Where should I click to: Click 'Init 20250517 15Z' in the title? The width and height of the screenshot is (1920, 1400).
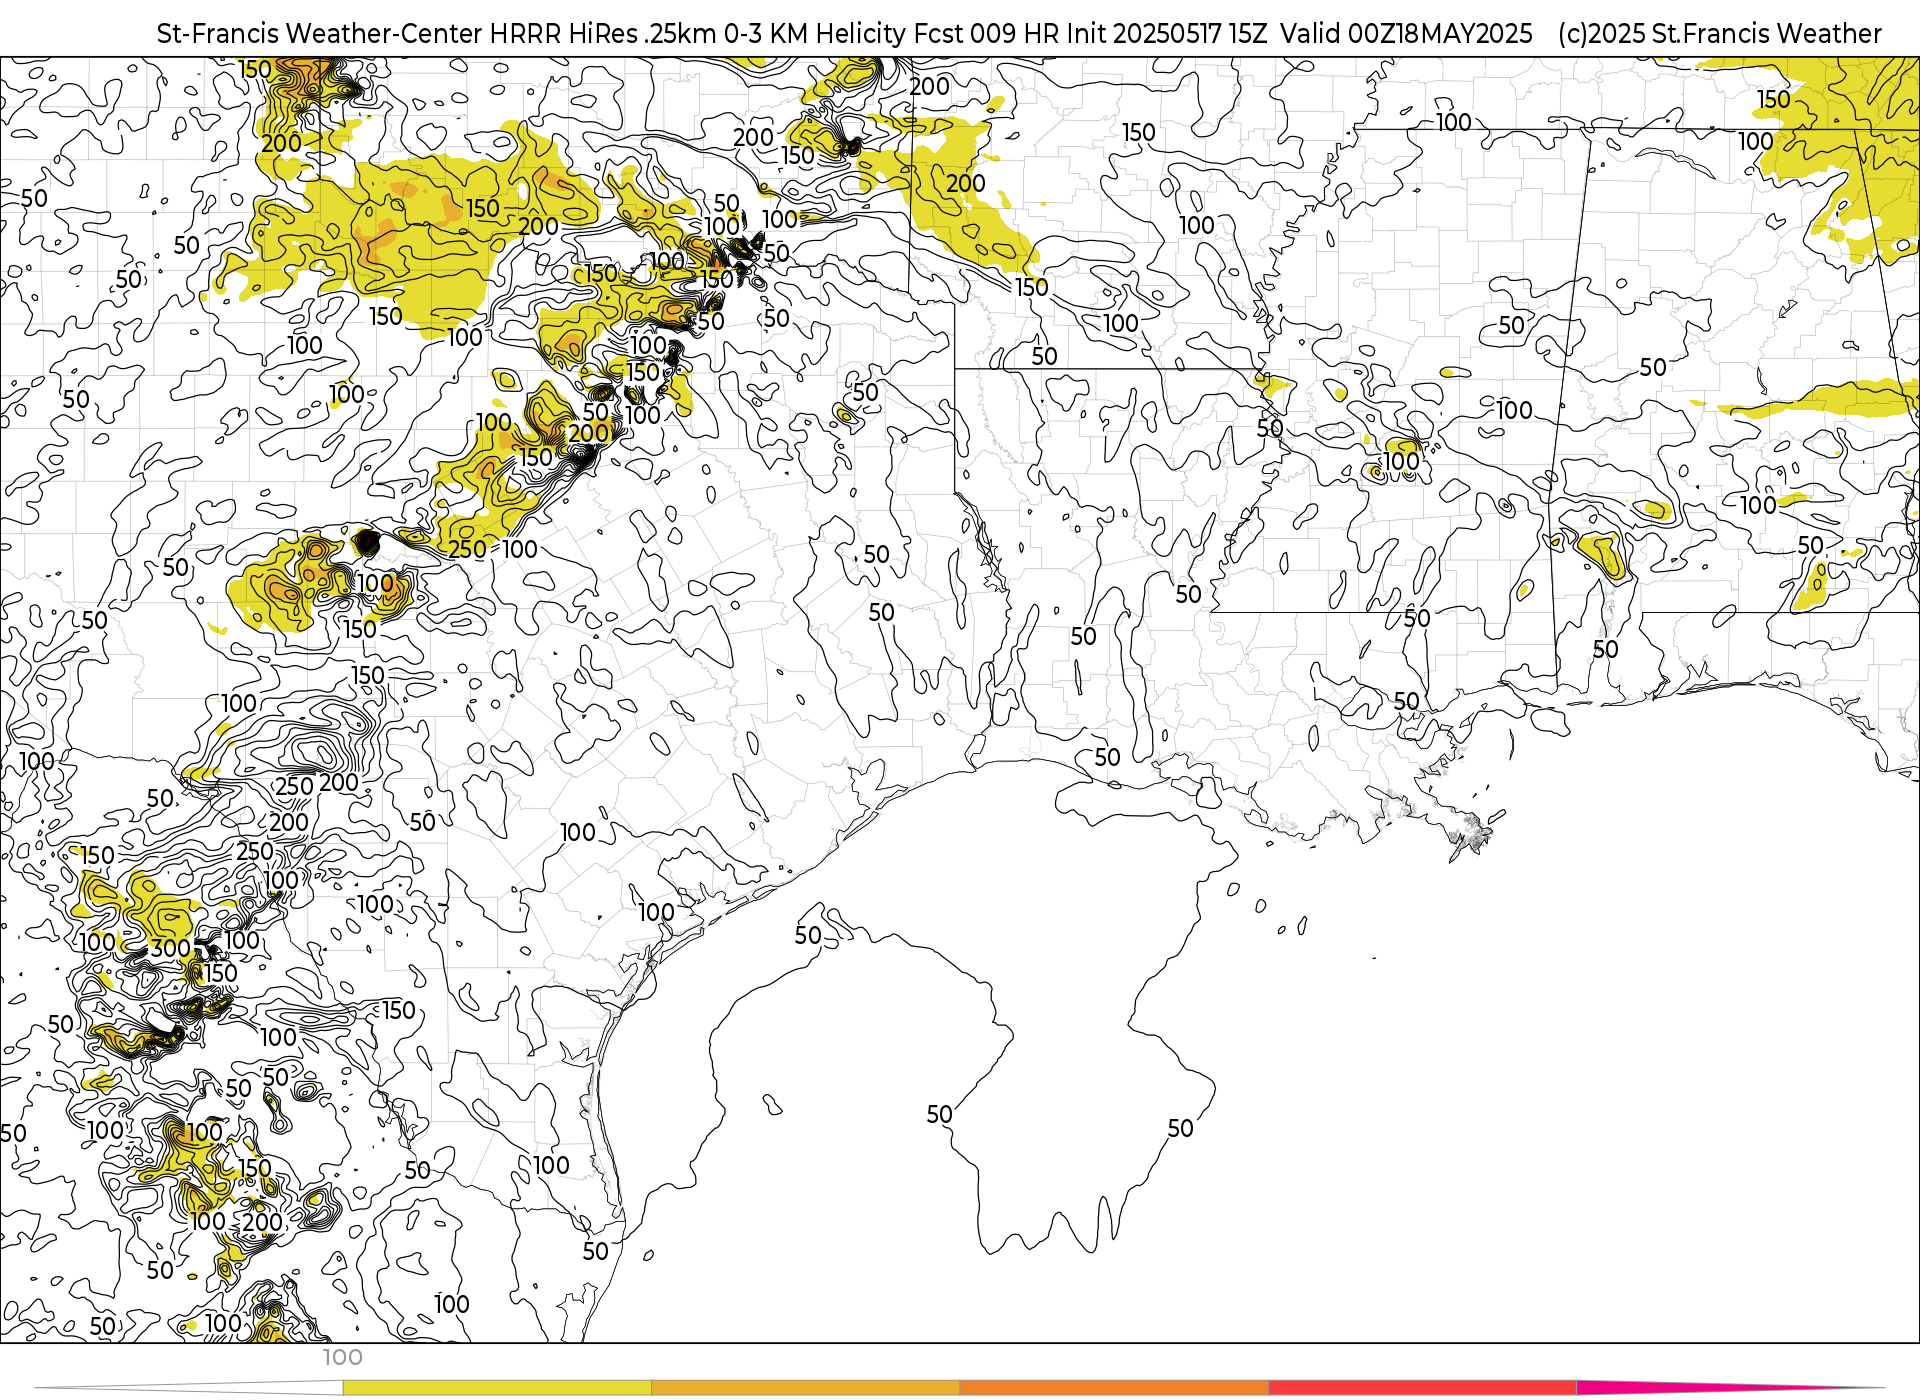point(1167,34)
